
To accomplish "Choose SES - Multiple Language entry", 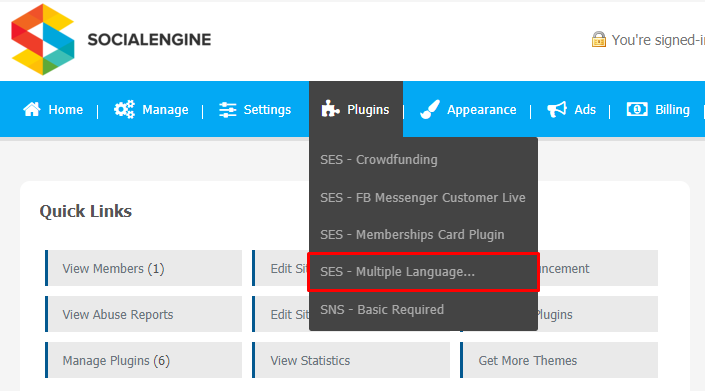I will (x=423, y=272).
